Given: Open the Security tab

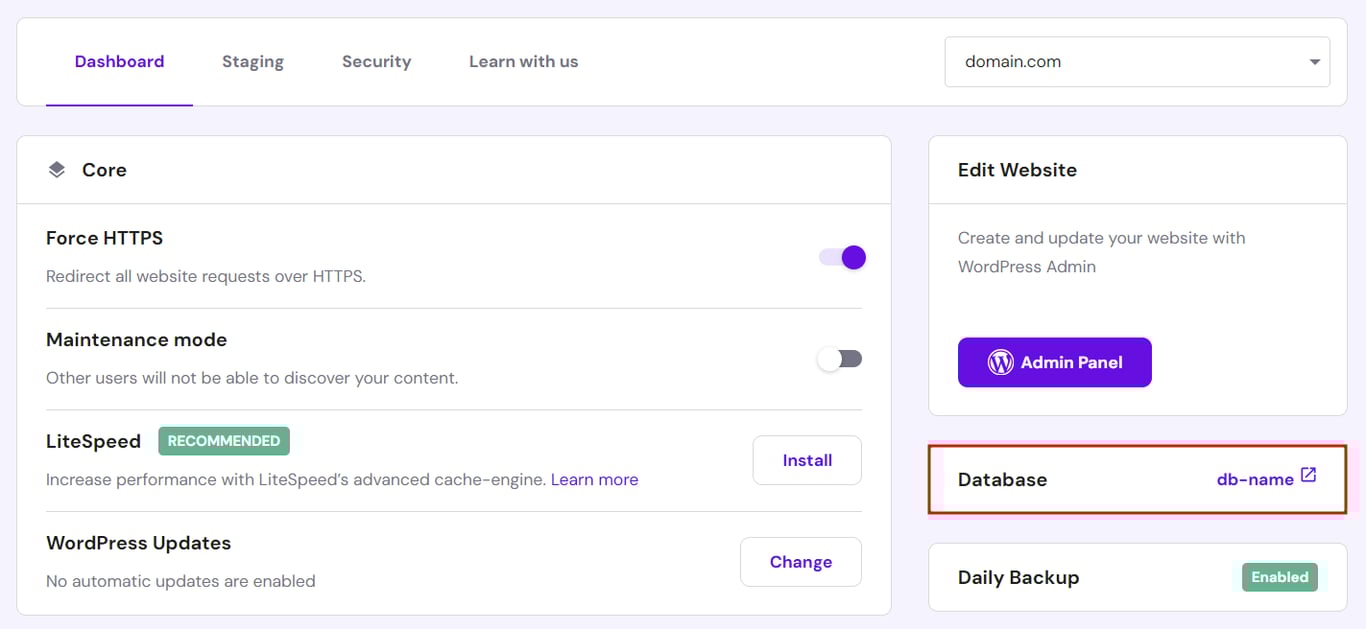Looking at the screenshot, I should pyautogui.click(x=376, y=61).
